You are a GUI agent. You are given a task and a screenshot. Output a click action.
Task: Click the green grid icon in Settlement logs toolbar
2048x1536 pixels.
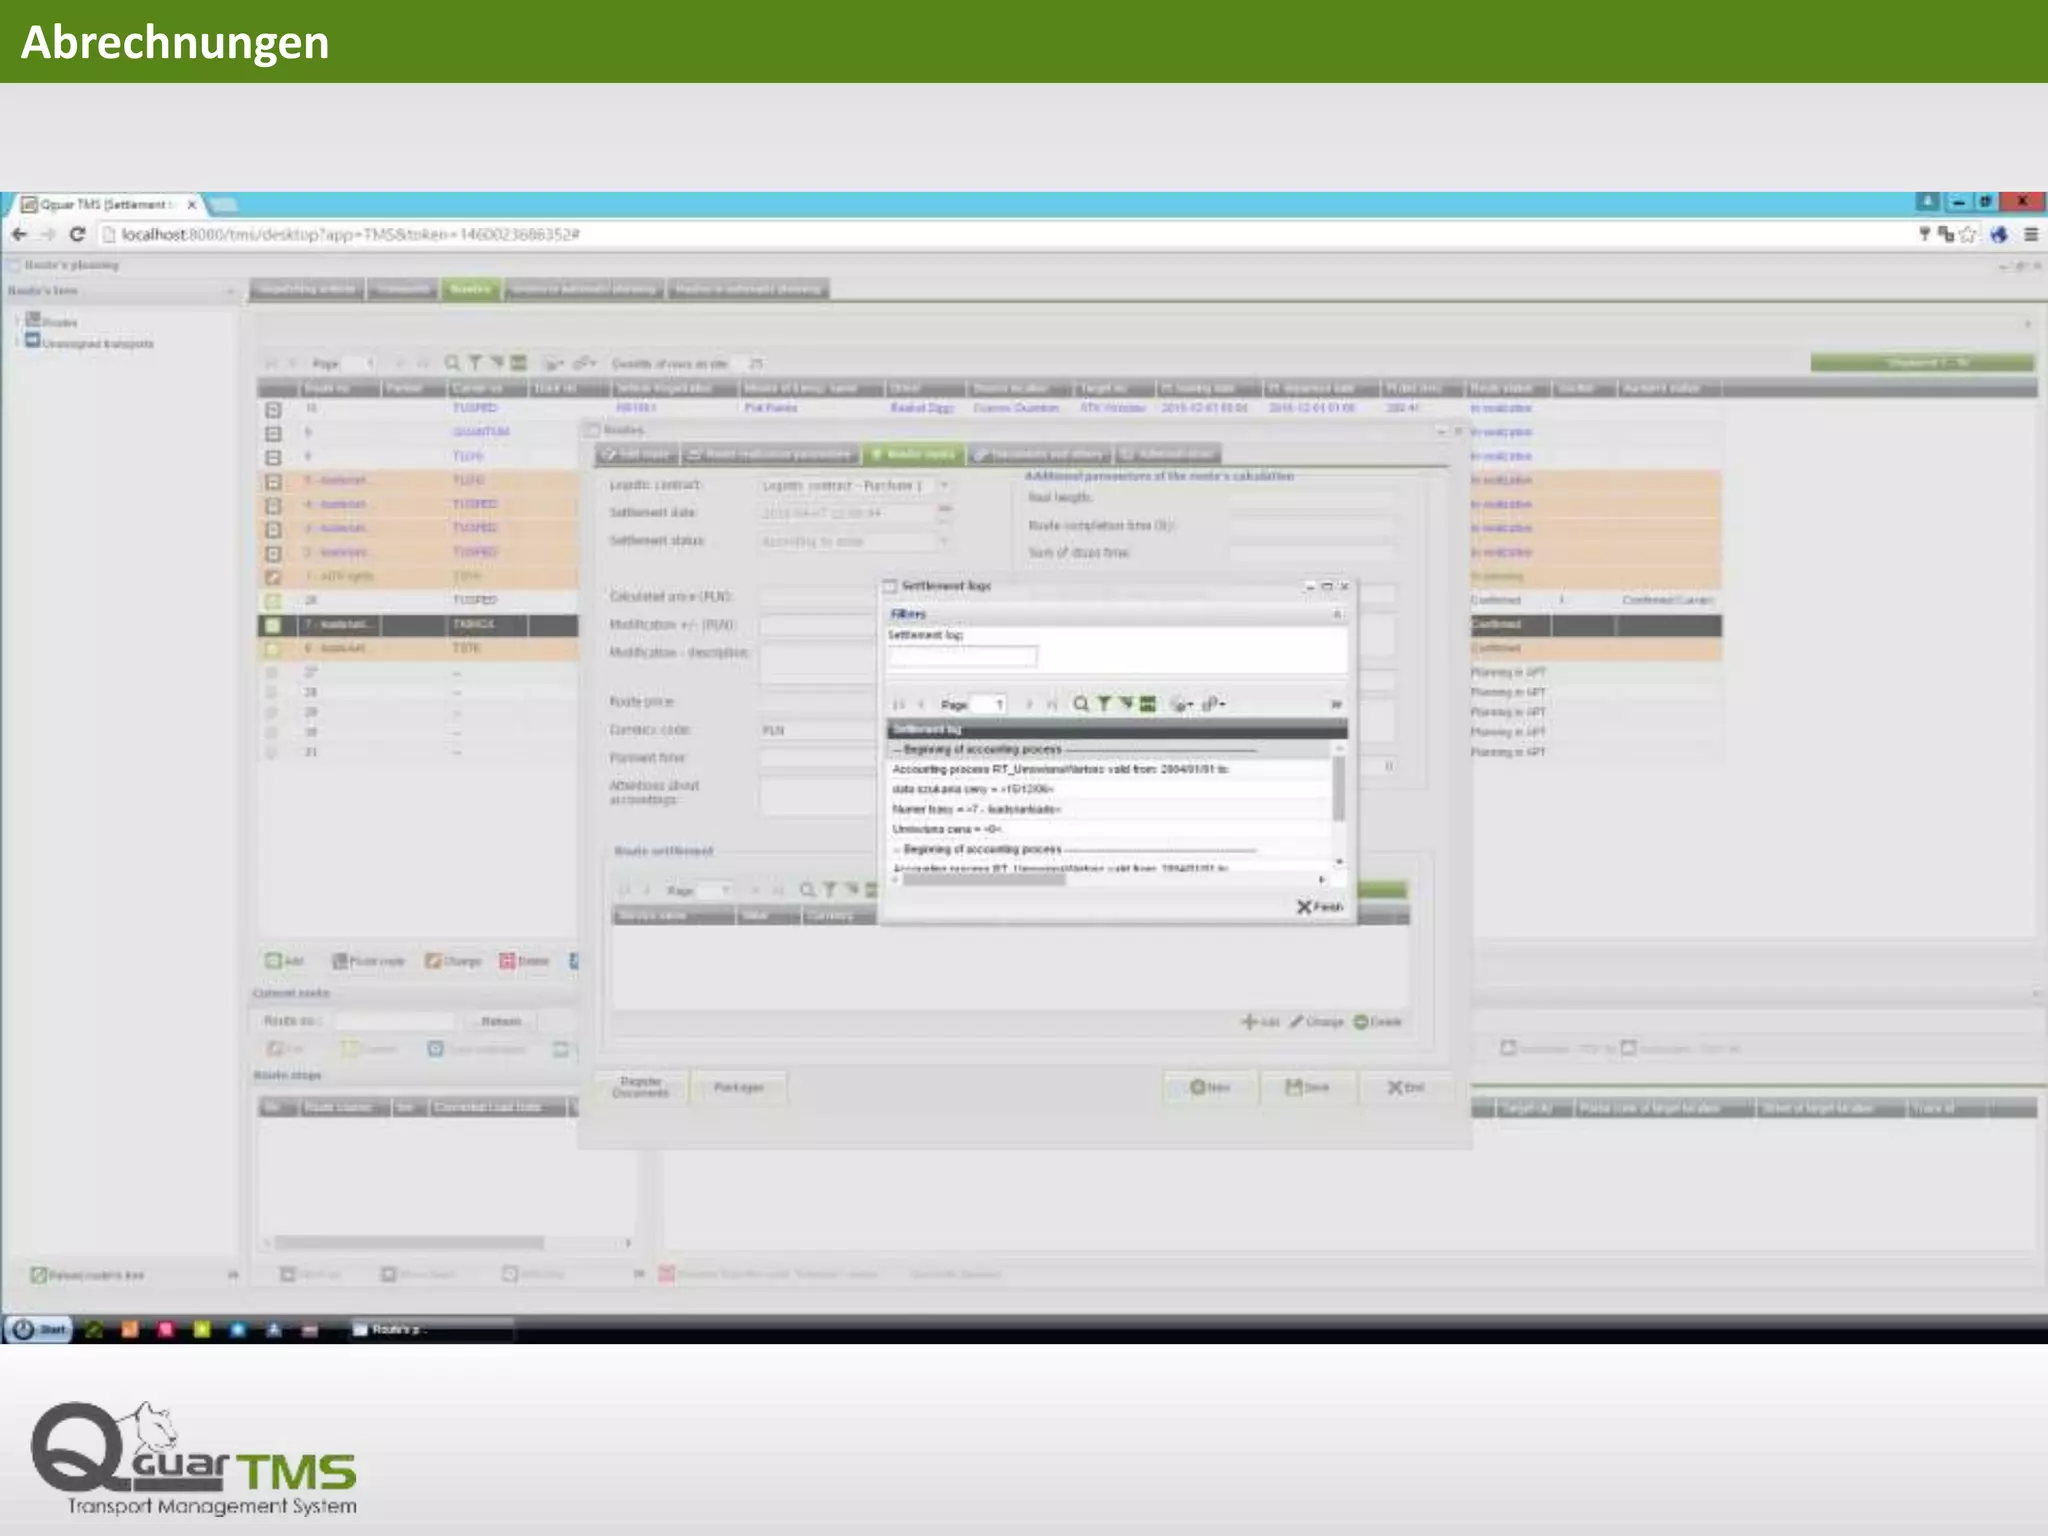coord(1148,704)
